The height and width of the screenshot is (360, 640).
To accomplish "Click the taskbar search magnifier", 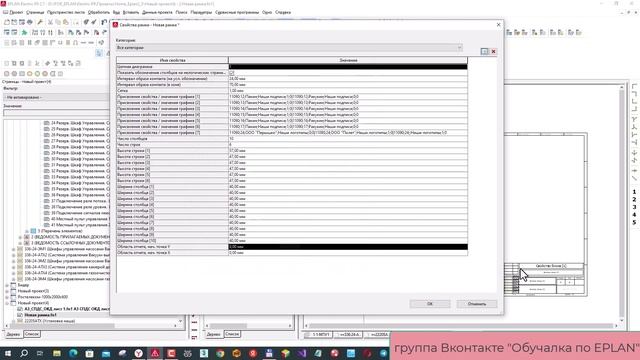I will point(24,353).
